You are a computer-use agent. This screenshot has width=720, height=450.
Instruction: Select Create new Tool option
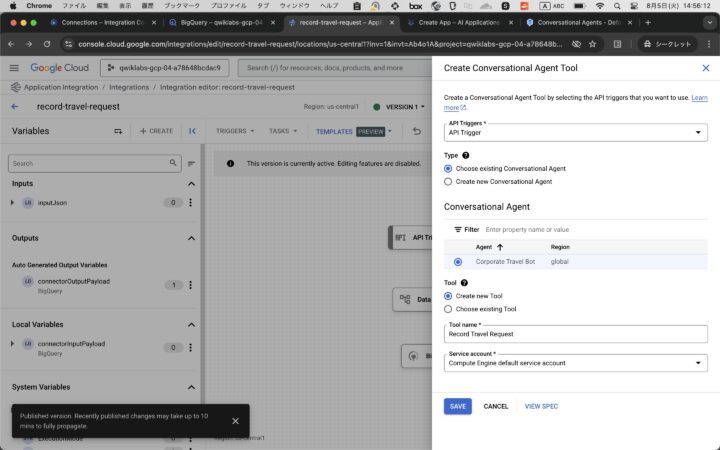click(448, 296)
